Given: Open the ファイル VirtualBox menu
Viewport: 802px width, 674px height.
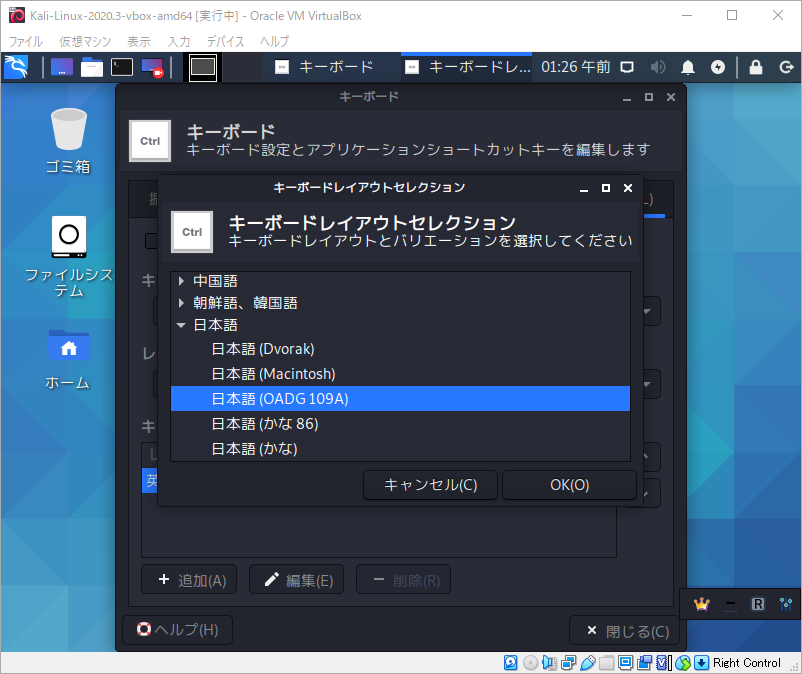Looking at the screenshot, I should coord(26,41).
